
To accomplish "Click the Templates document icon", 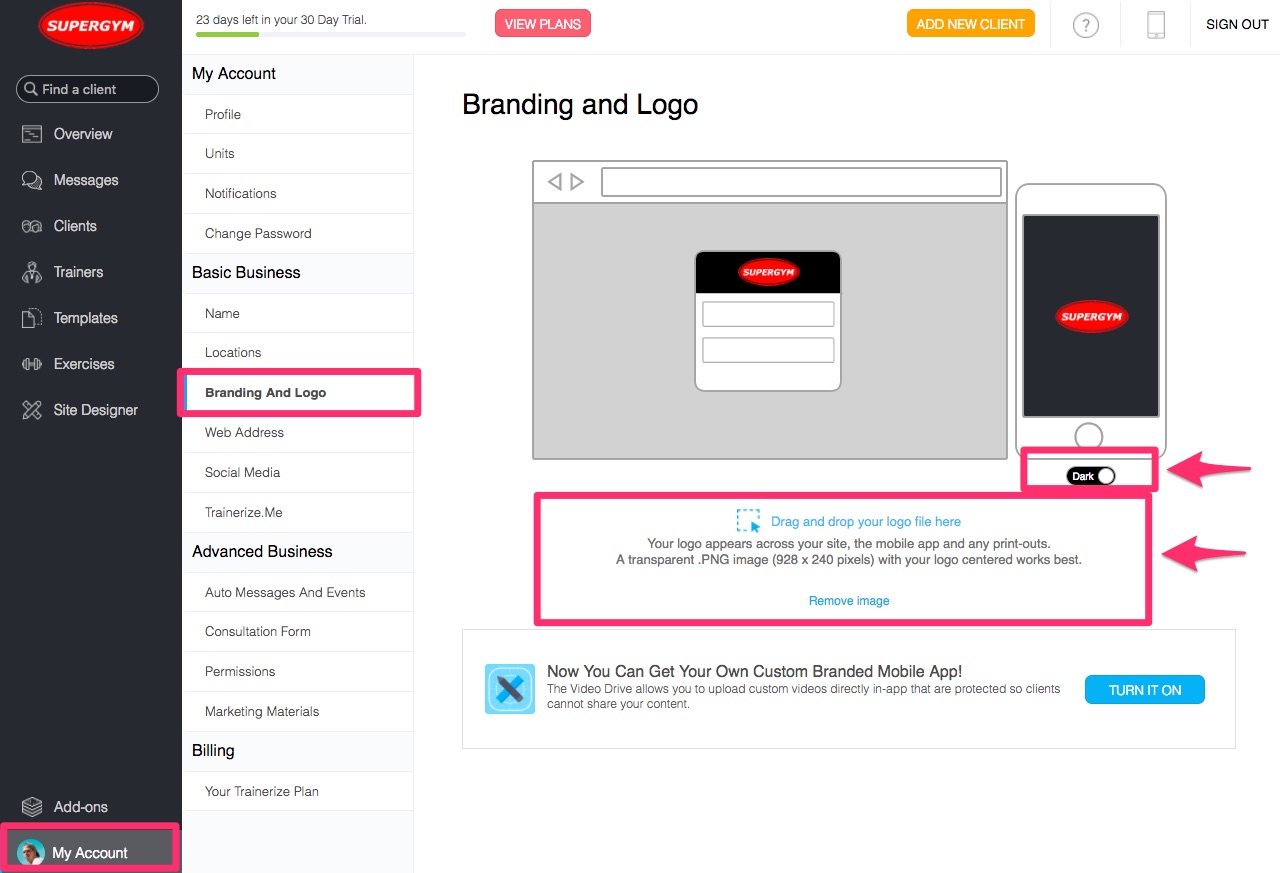I will (32, 318).
